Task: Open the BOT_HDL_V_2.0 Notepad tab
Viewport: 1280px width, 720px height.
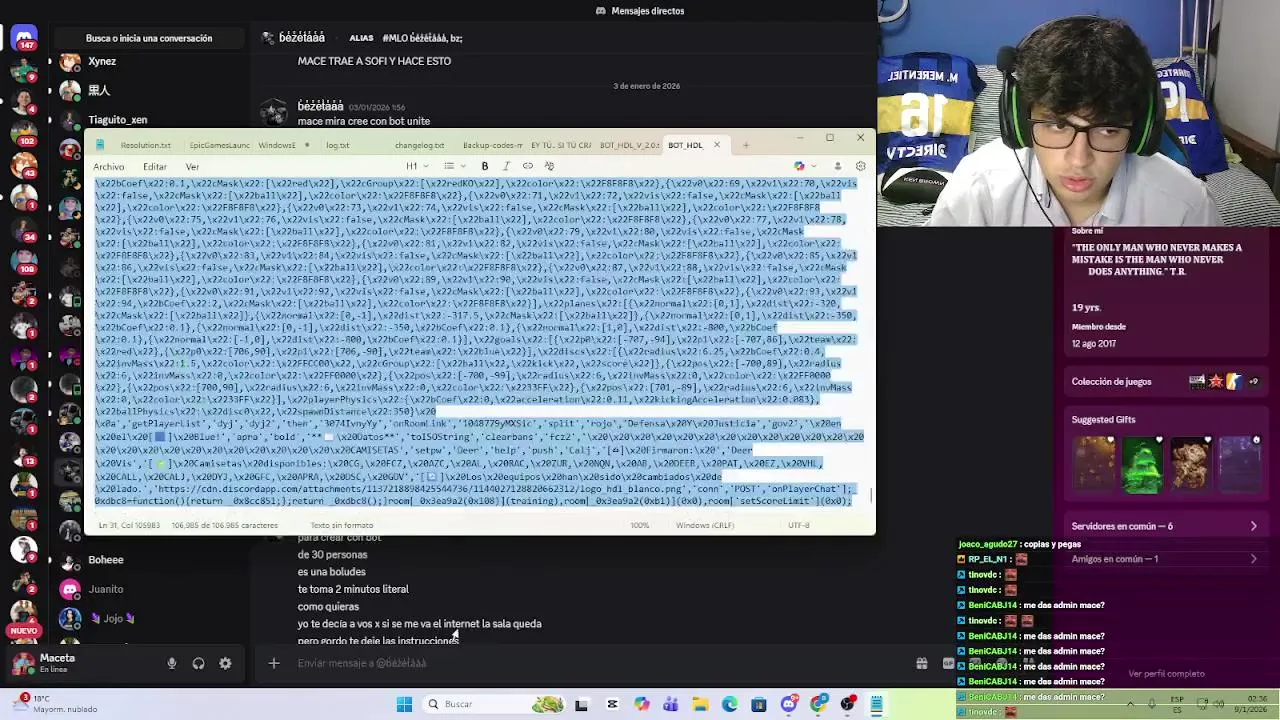Action: pyautogui.click(x=629, y=145)
